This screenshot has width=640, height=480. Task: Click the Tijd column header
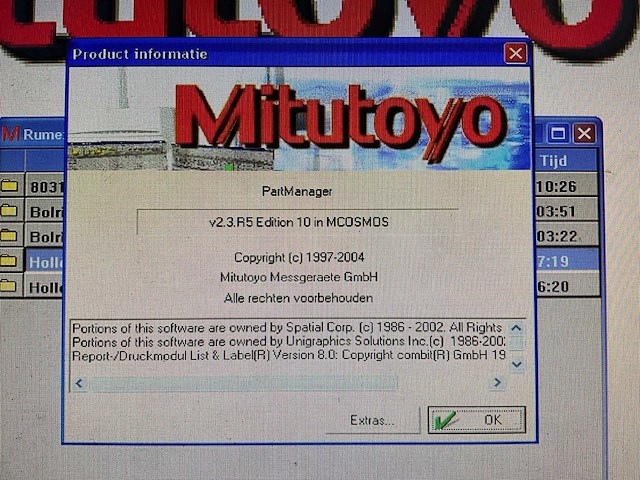(x=567, y=161)
